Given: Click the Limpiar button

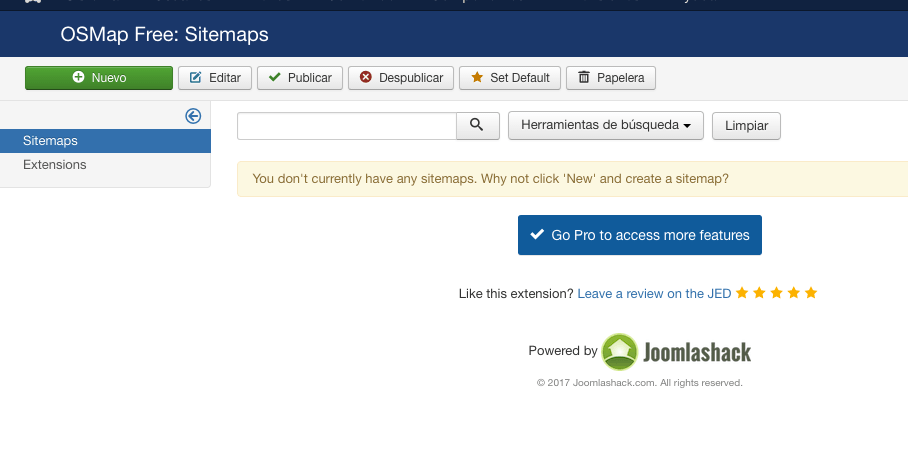Looking at the screenshot, I should [746, 126].
